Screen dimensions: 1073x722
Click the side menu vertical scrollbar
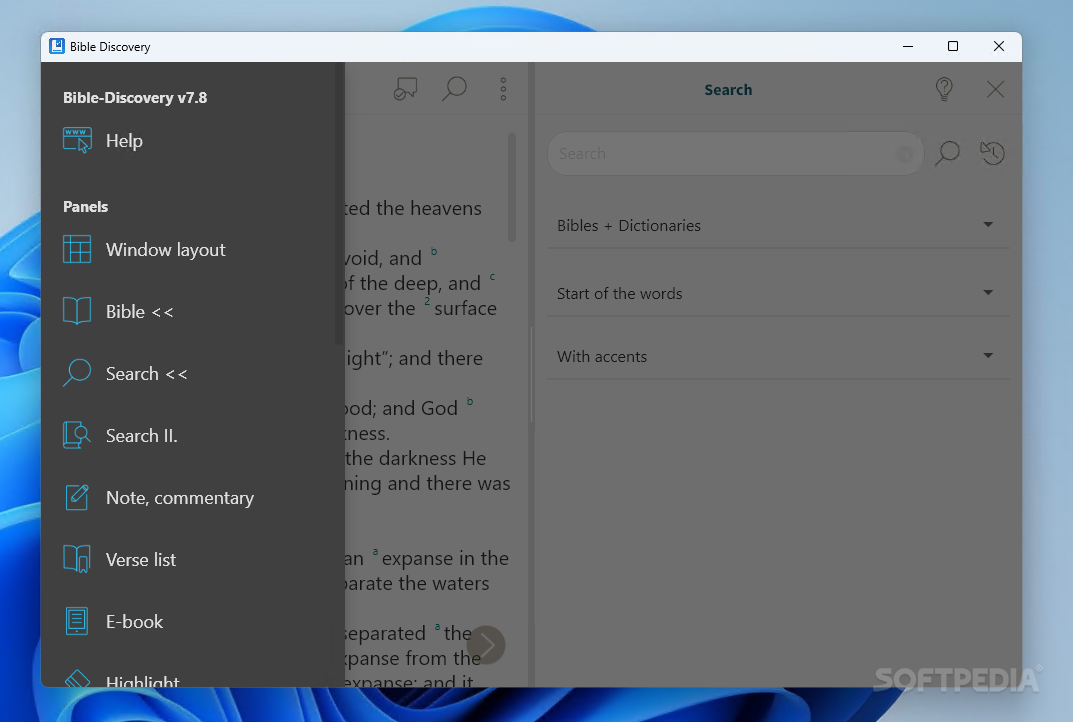339,204
